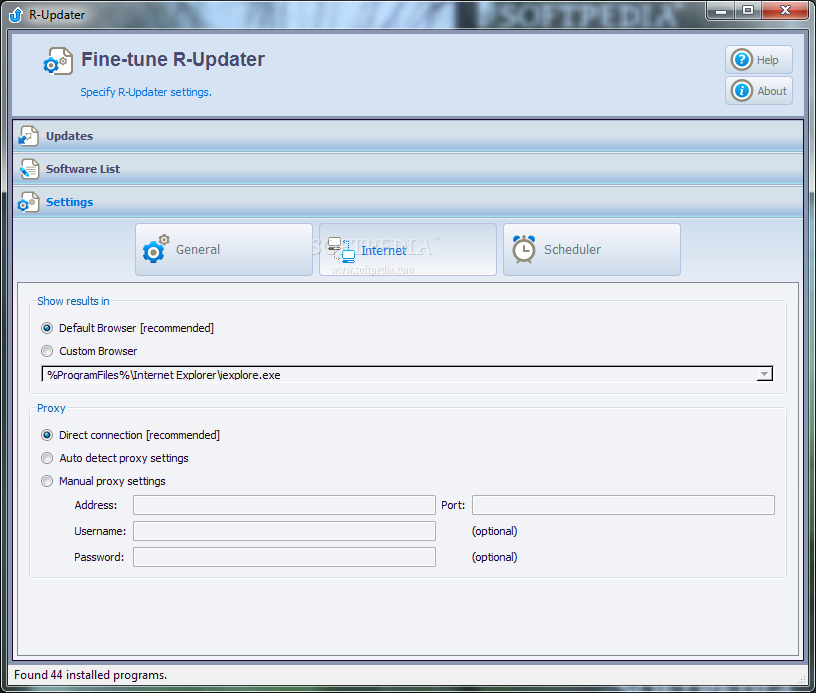Click the Internet tab computers icon
Image resolution: width=816 pixels, height=693 pixels.
click(341, 250)
